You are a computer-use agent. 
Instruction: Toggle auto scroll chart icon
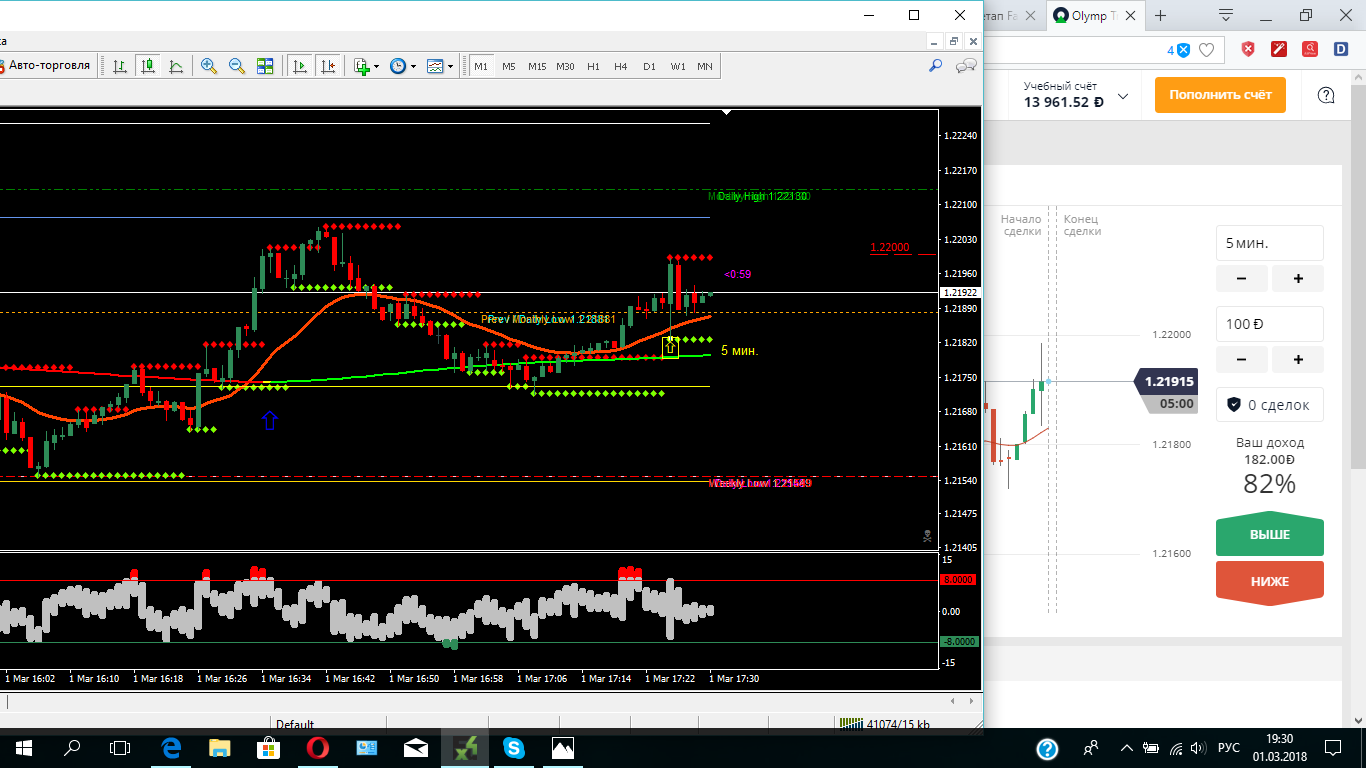click(x=299, y=66)
